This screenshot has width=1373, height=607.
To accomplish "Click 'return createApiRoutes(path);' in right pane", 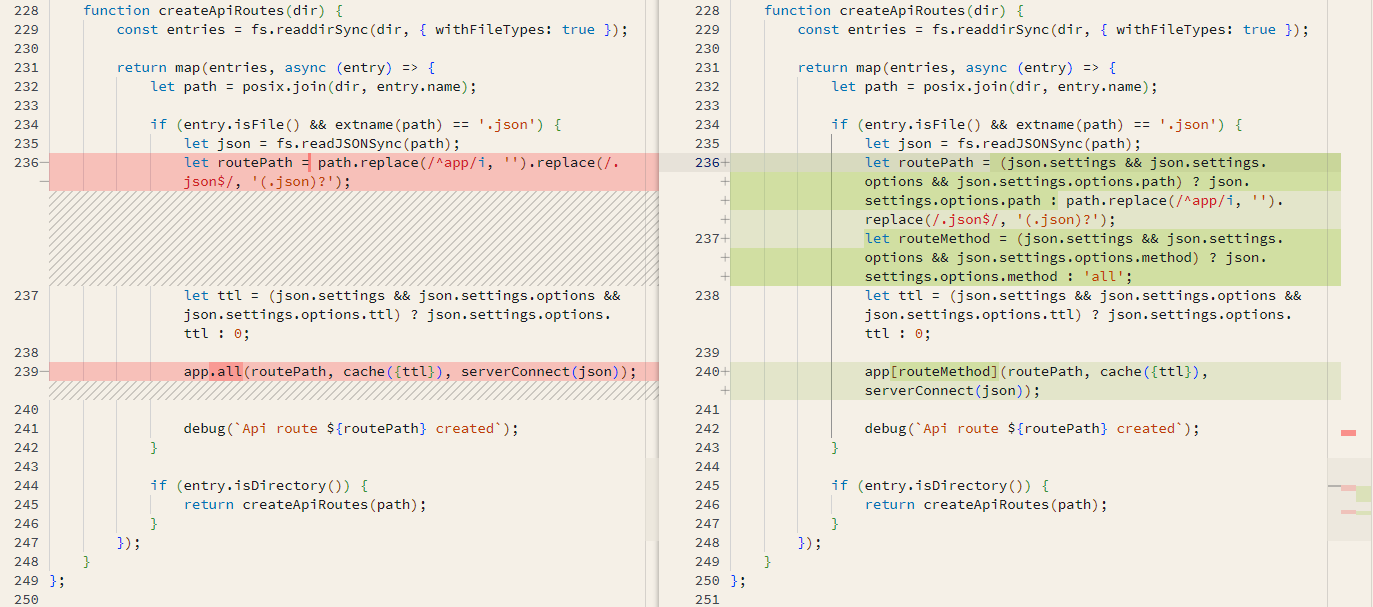I will tap(986, 504).
